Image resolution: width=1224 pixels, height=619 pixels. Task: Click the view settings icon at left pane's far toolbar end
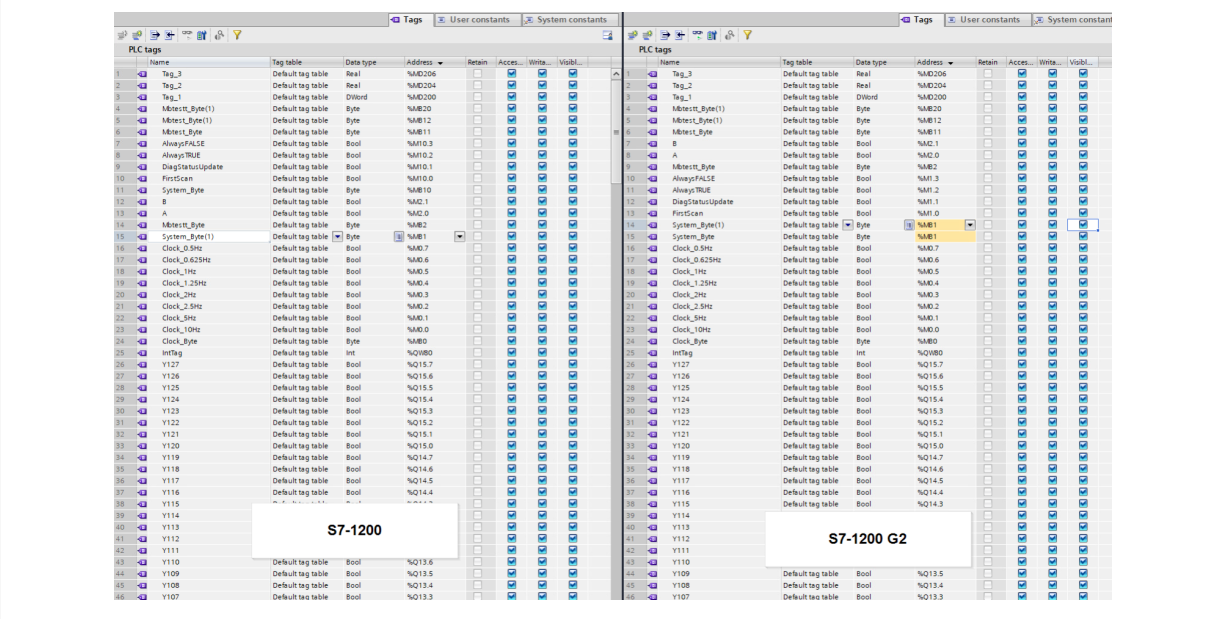pos(607,35)
